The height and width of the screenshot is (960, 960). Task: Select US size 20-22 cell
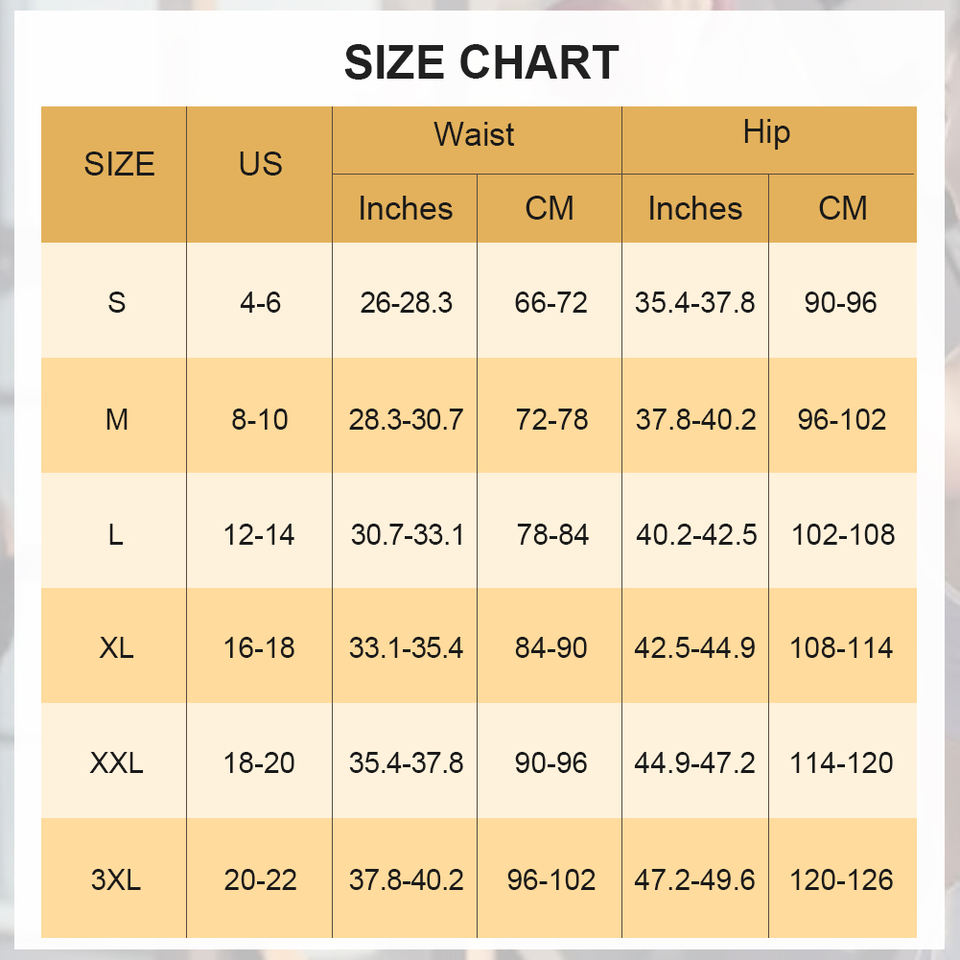pos(260,881)
